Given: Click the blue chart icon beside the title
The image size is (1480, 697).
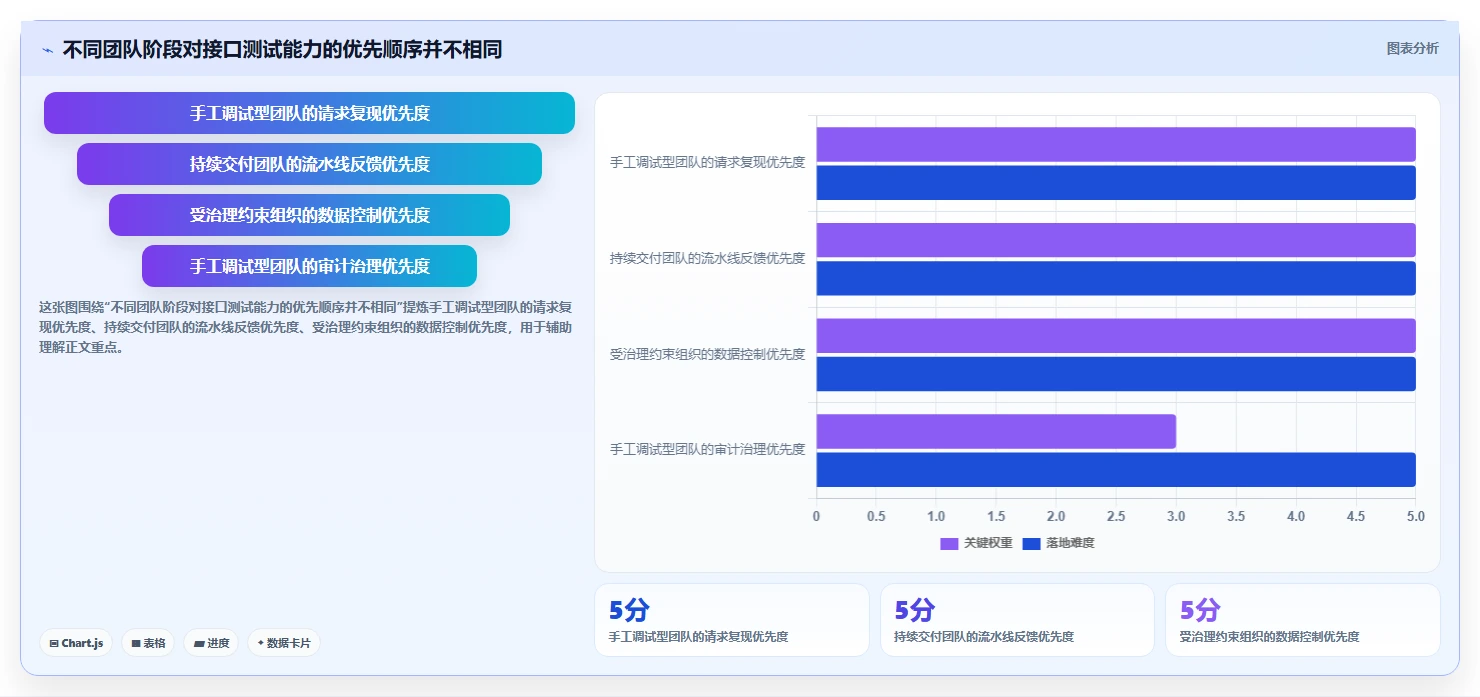Looking at the screenshot, I should (47, 50).
